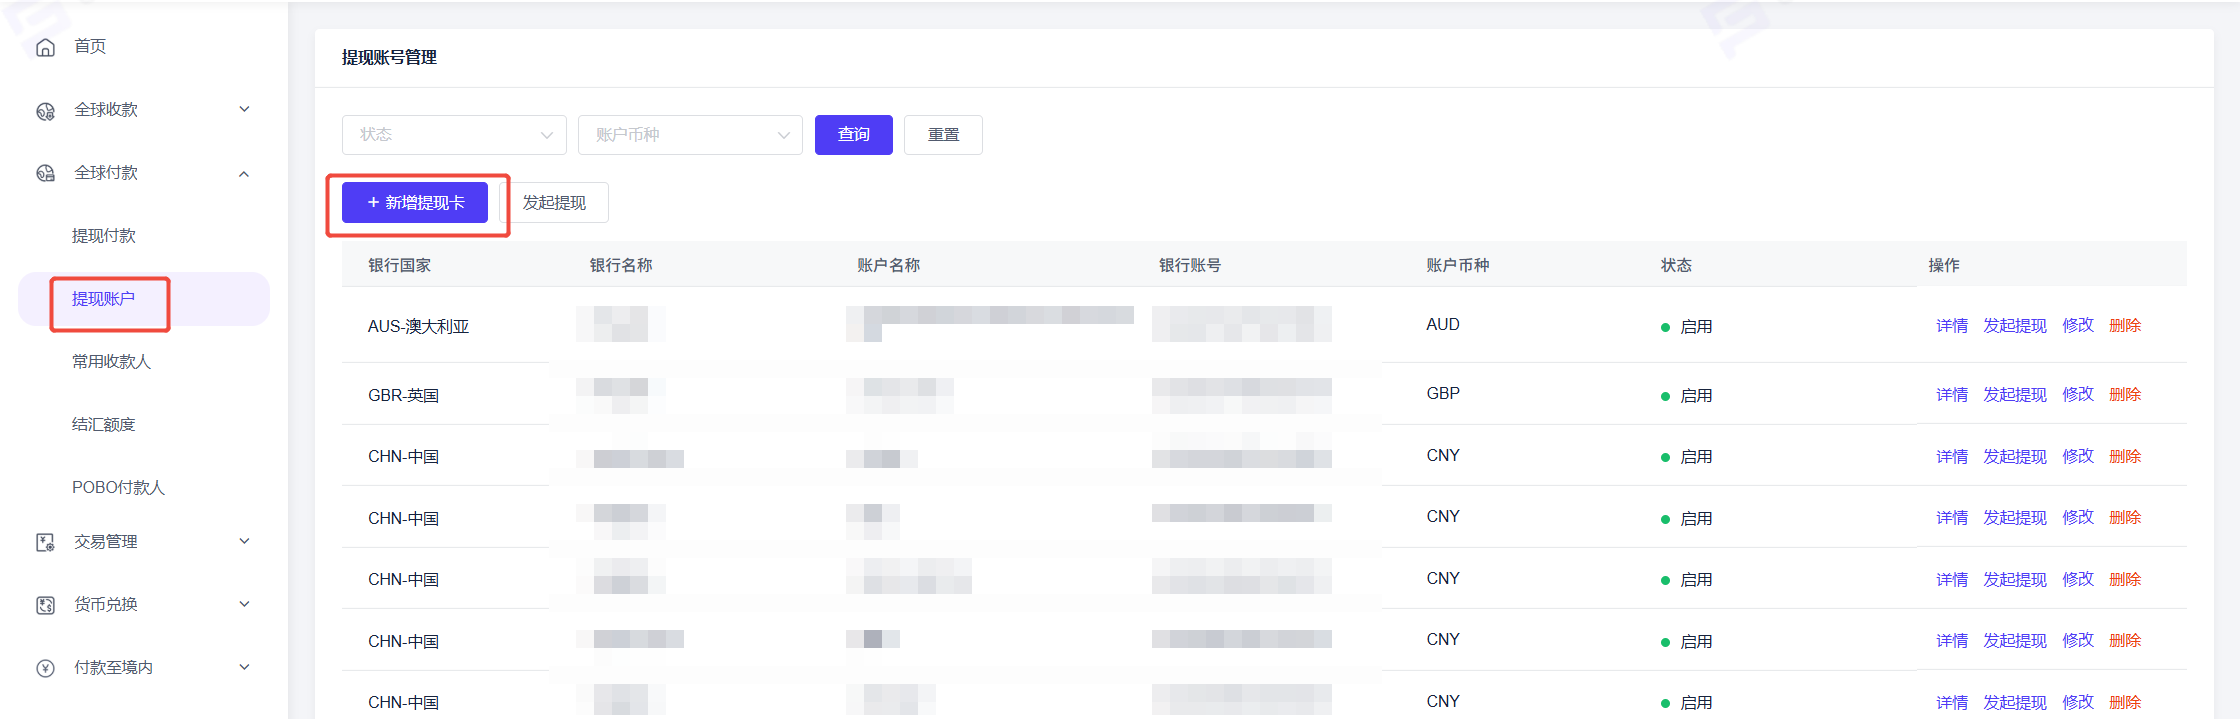Click the 全球付款 globe icon
Screen dimensions: 2240x719
click(45, 174)
